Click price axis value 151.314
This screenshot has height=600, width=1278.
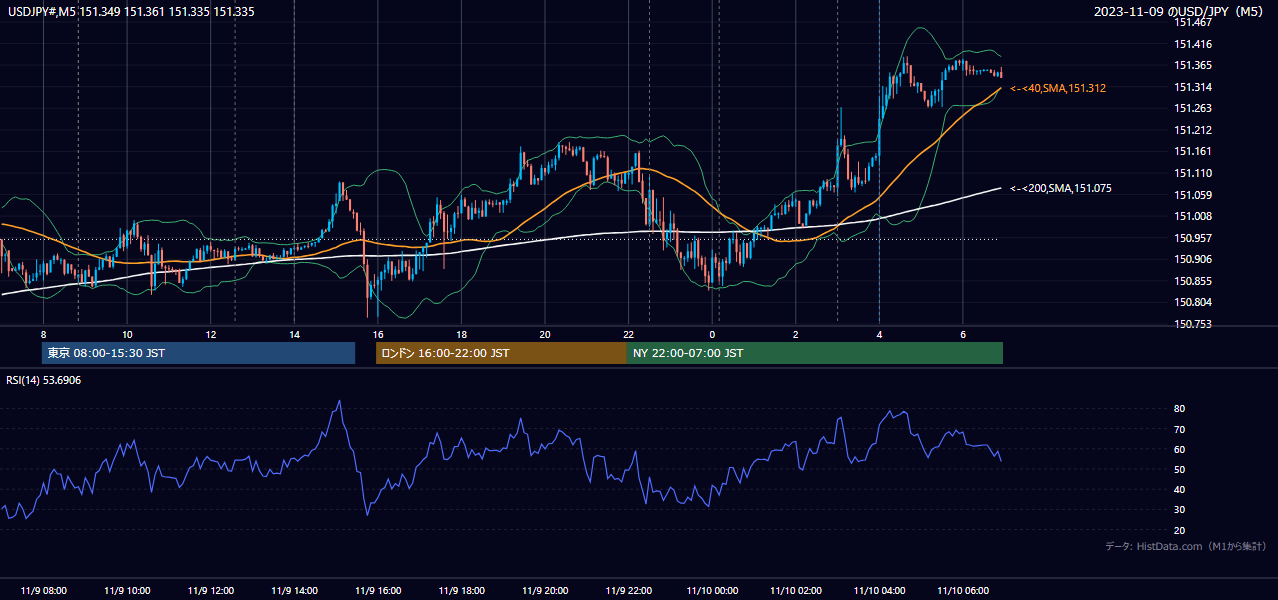click(1192, 87)
